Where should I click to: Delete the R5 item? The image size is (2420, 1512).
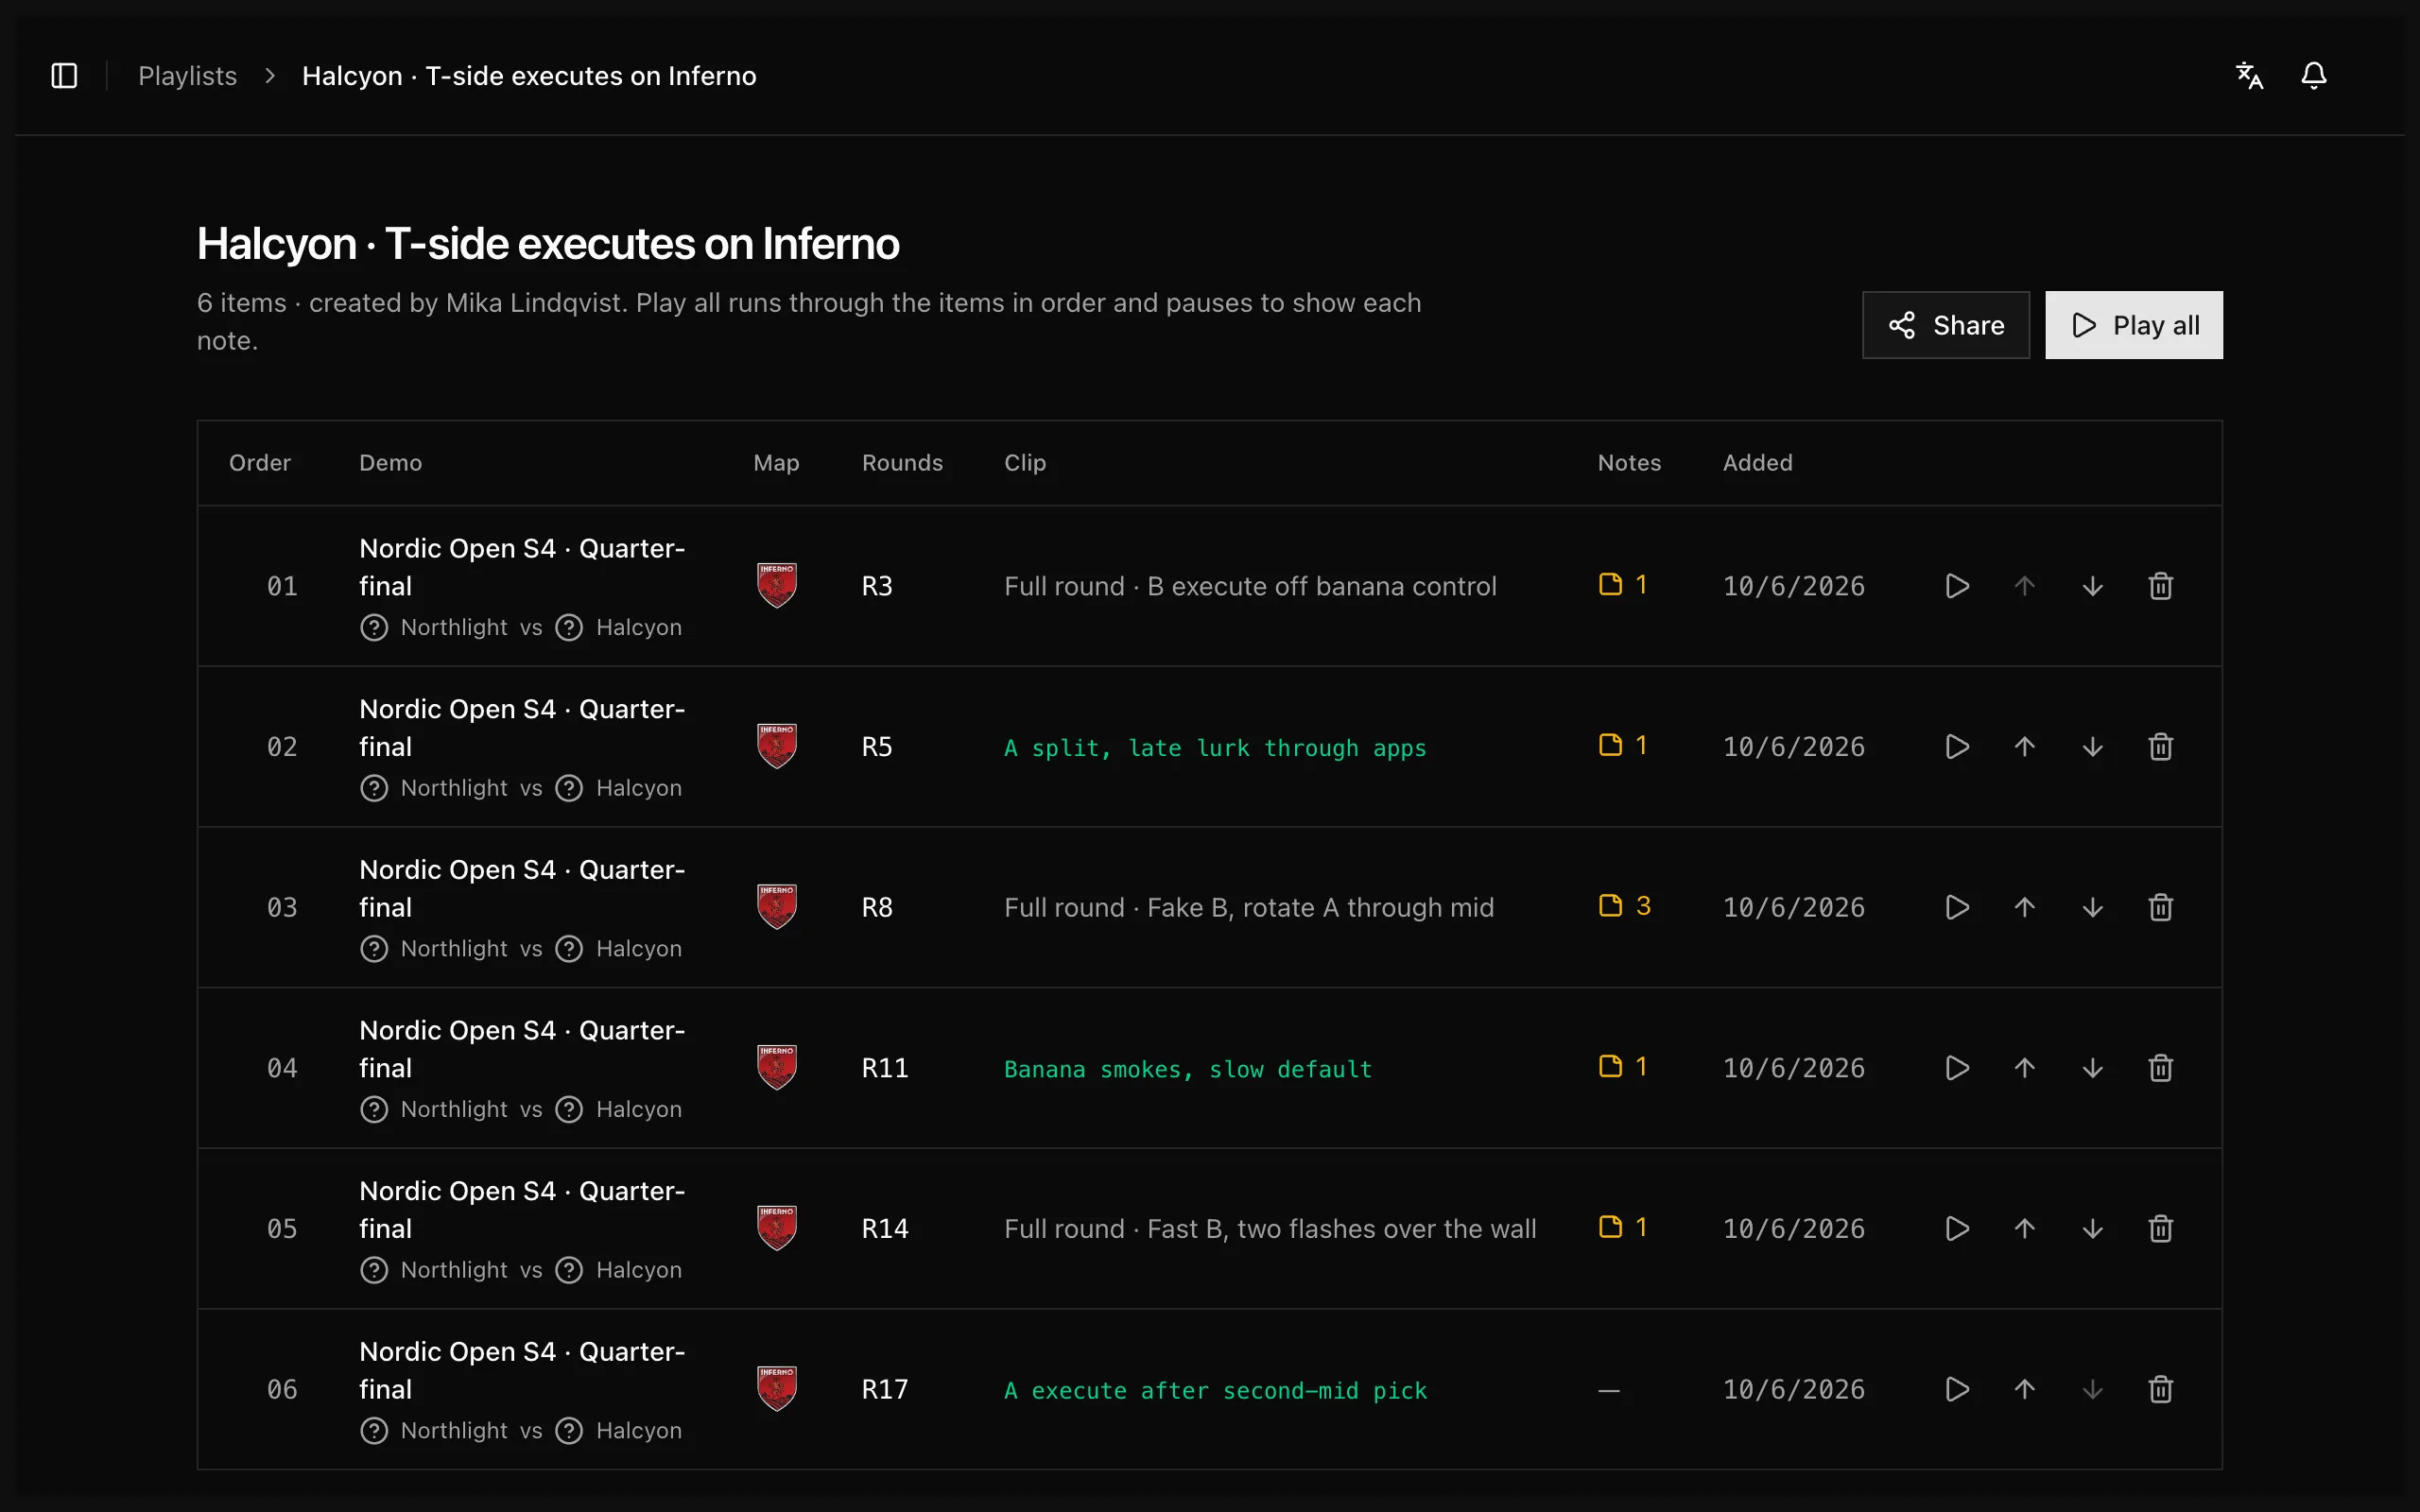coord(2160,747)
